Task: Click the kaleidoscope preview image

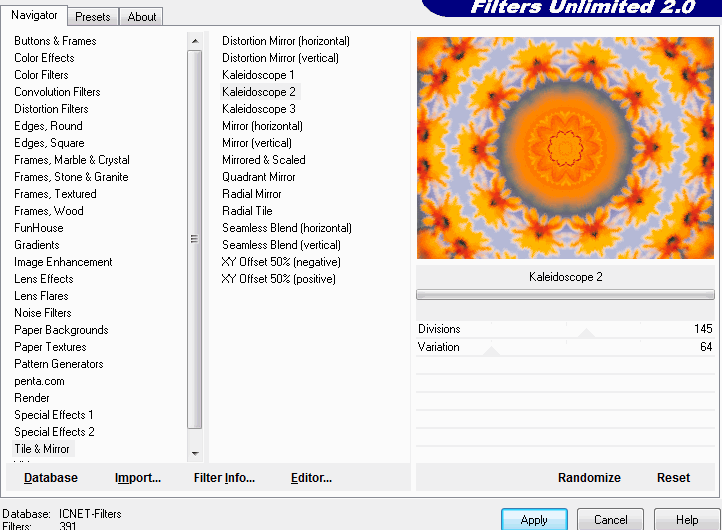Action: 565,148
